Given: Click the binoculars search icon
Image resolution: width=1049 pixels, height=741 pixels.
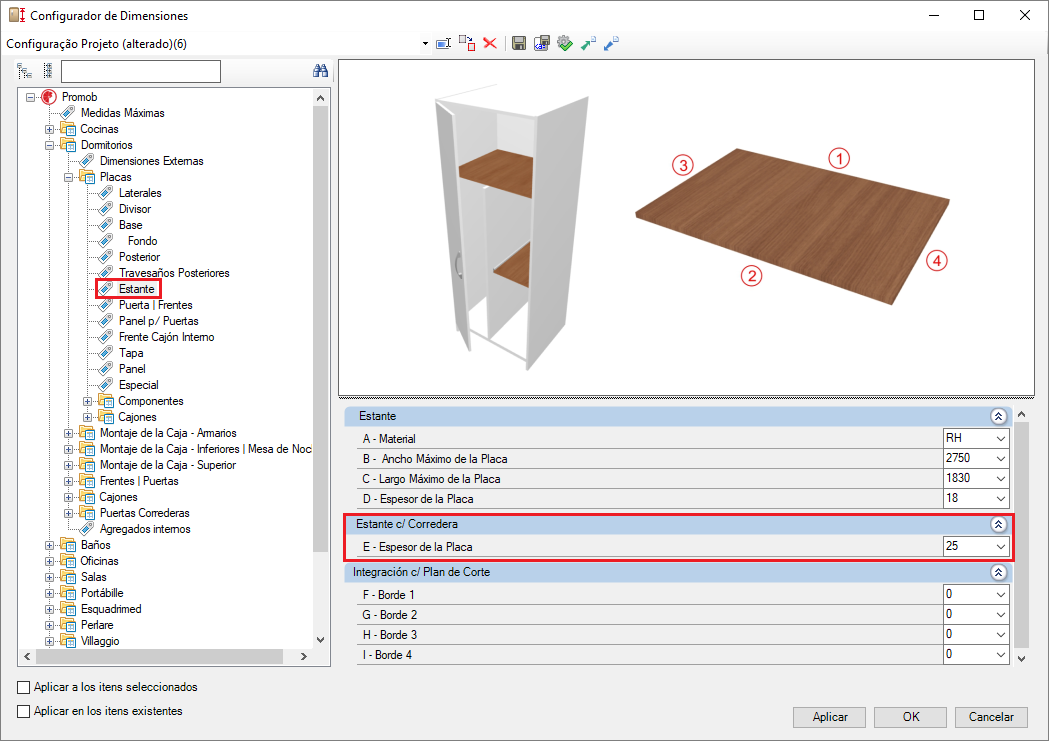Looking at the screenshot, I should 320,70.
